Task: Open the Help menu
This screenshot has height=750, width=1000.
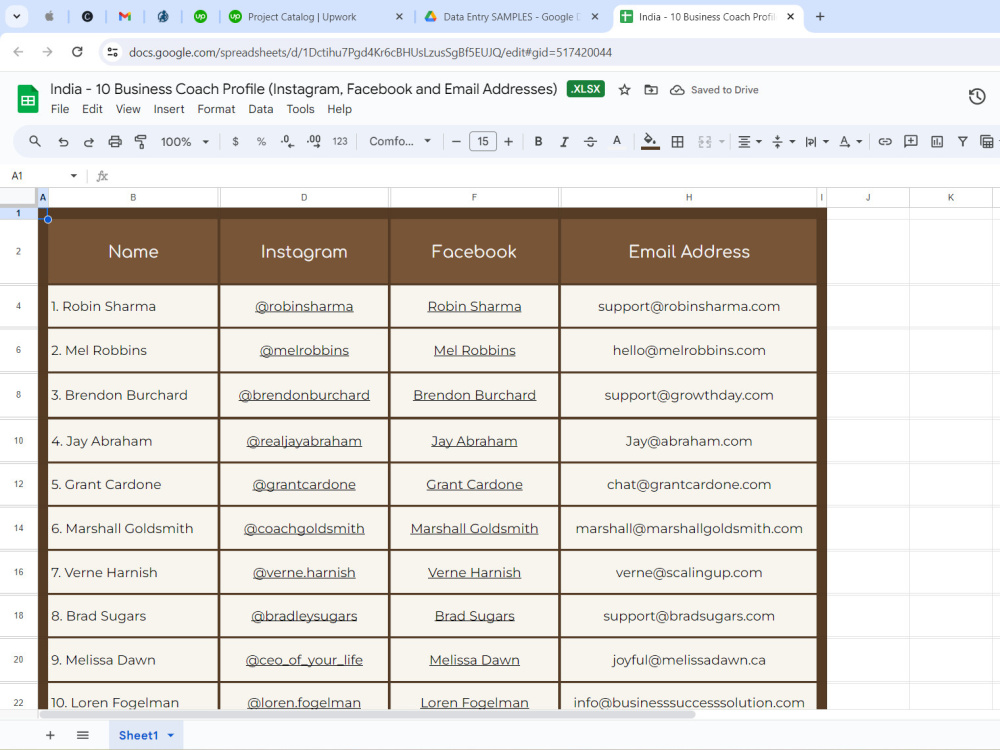Action: coord(339,109)
